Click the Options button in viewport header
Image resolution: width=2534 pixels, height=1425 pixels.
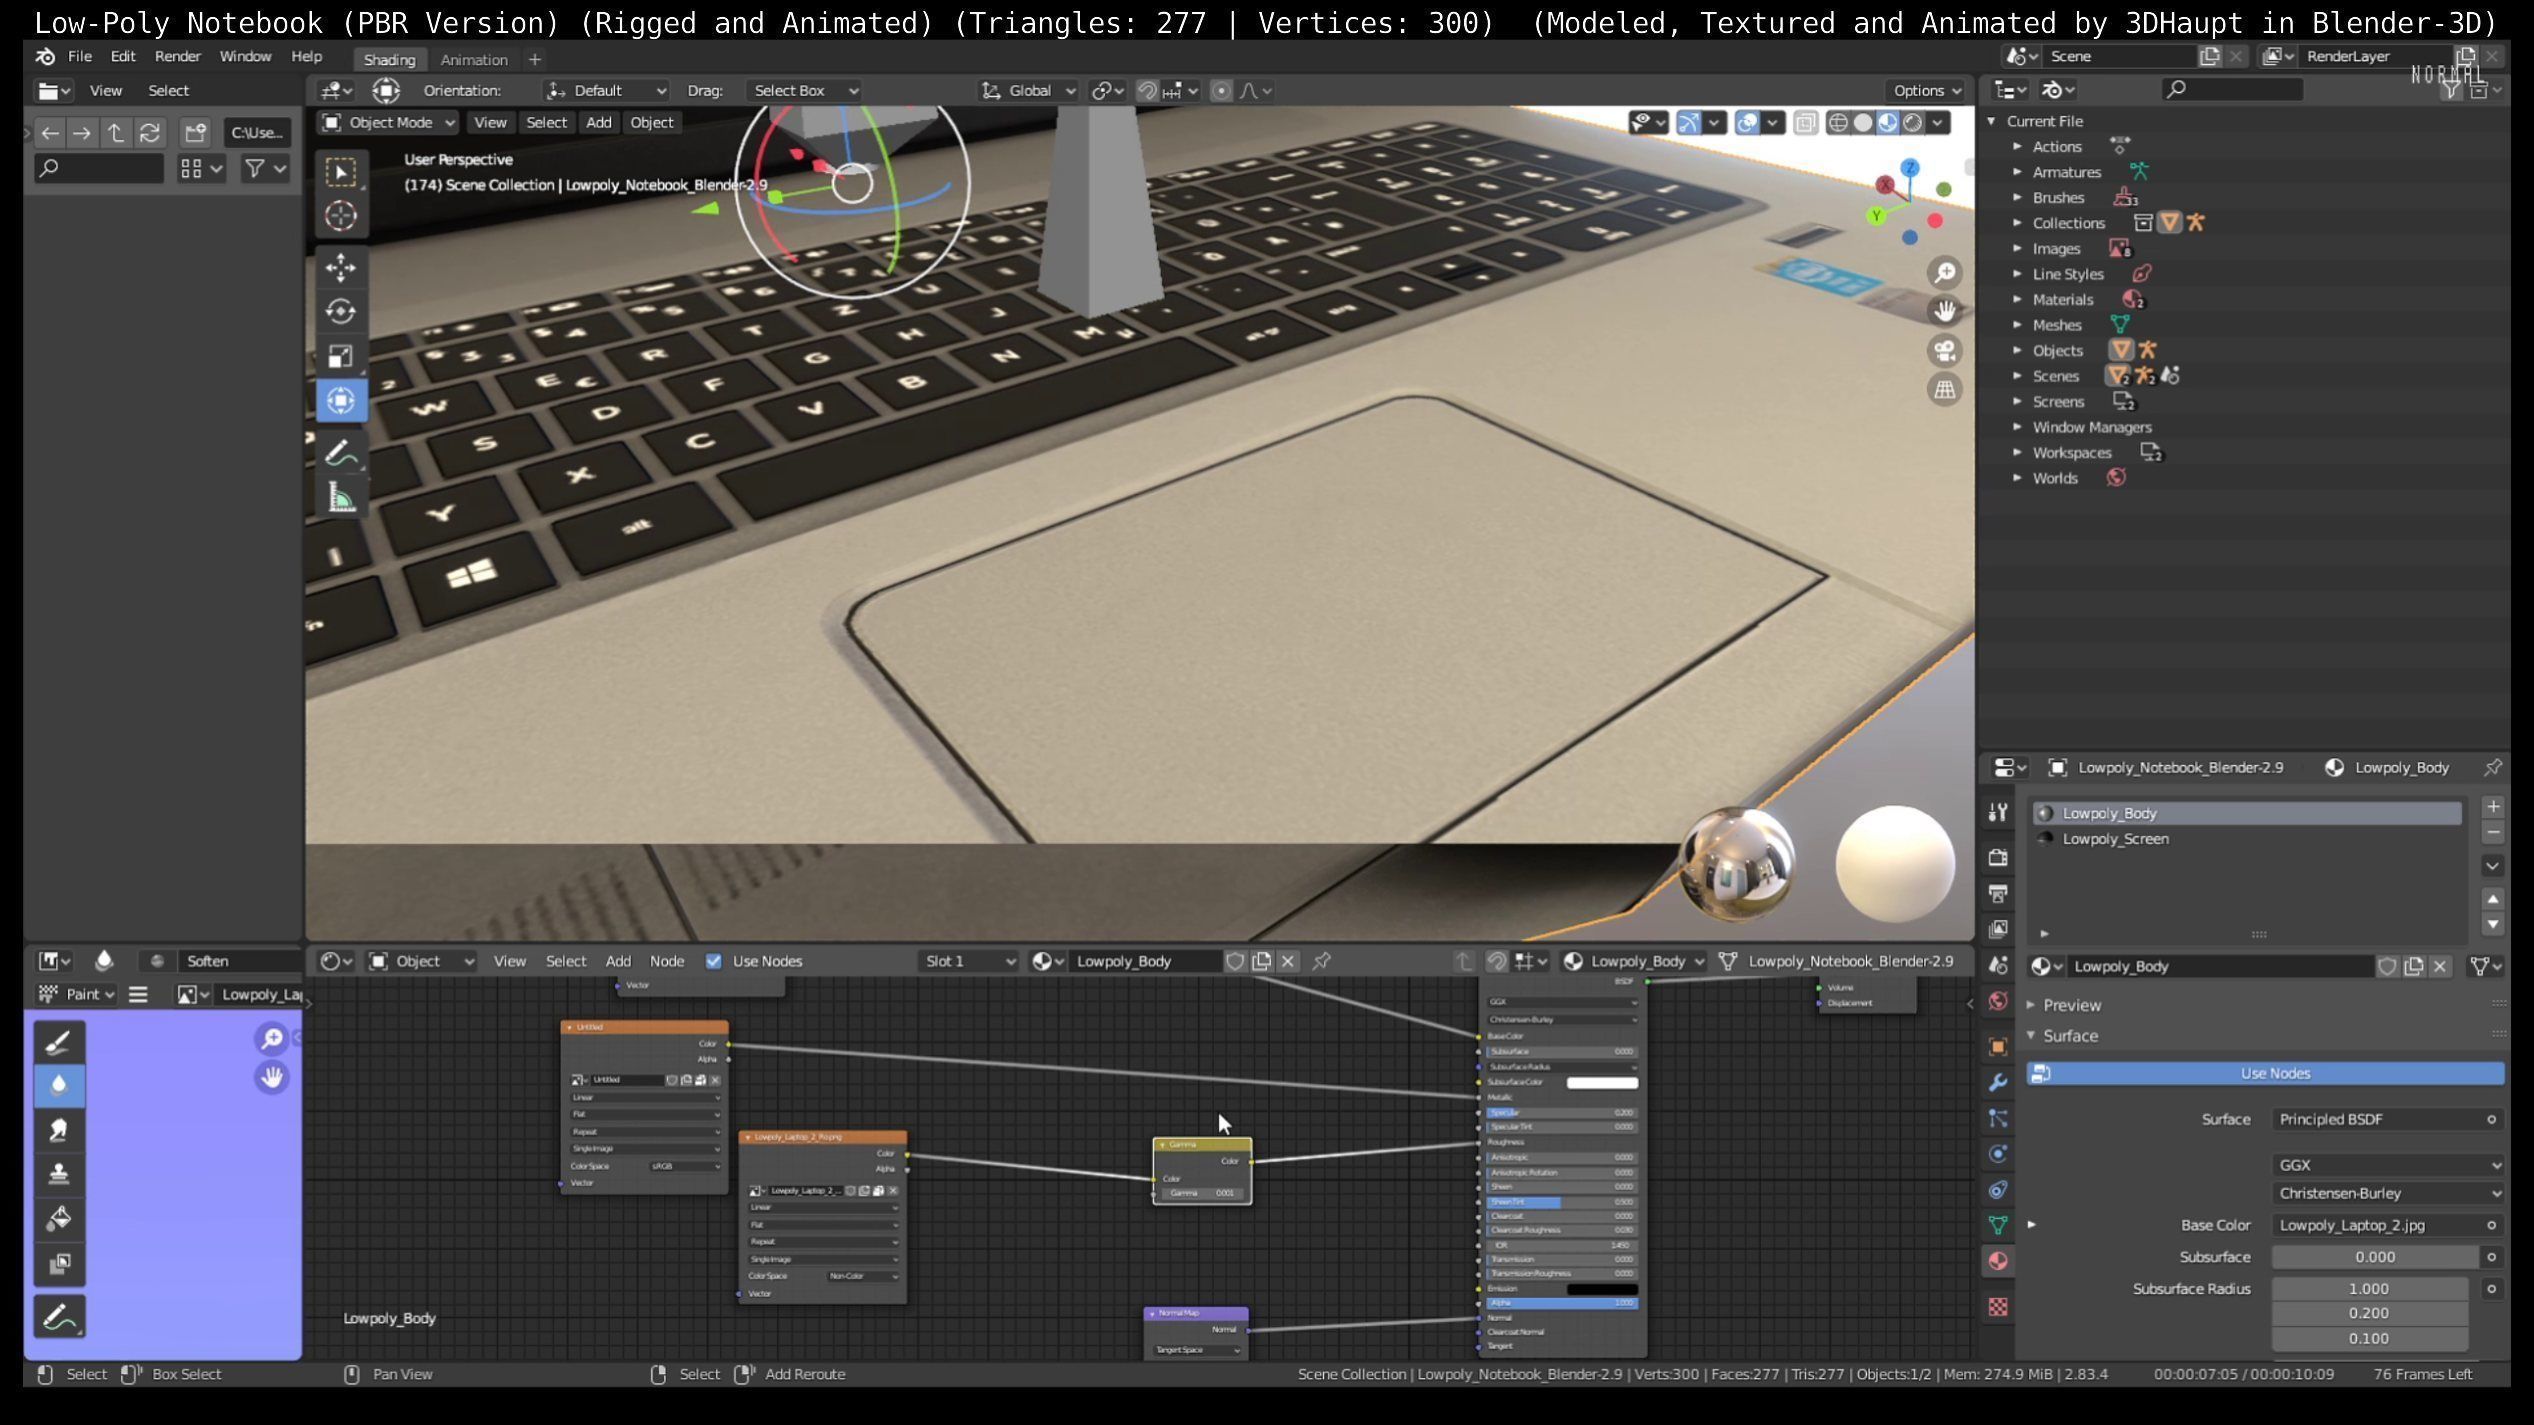1926,90
